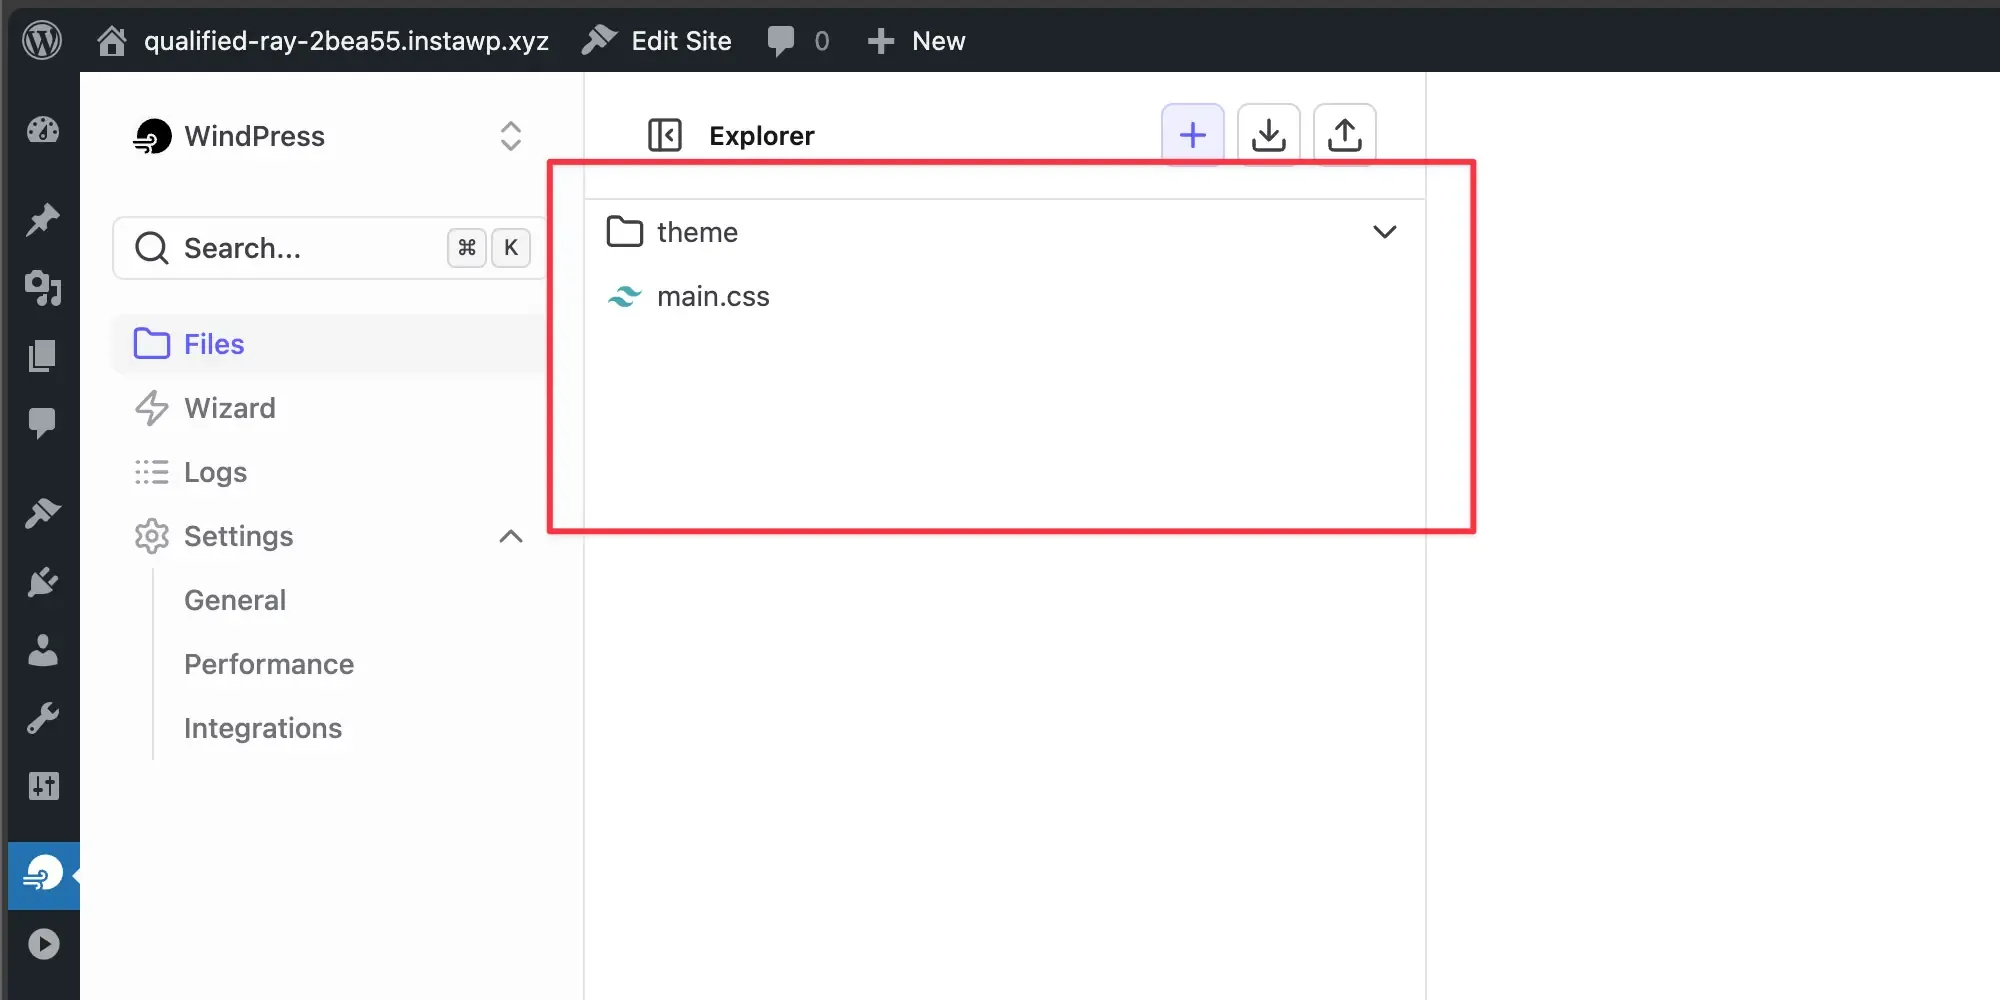2000x1000 pixels.
Task: Click the Explorer panel collapse icon
Action: tap(664, 135)
